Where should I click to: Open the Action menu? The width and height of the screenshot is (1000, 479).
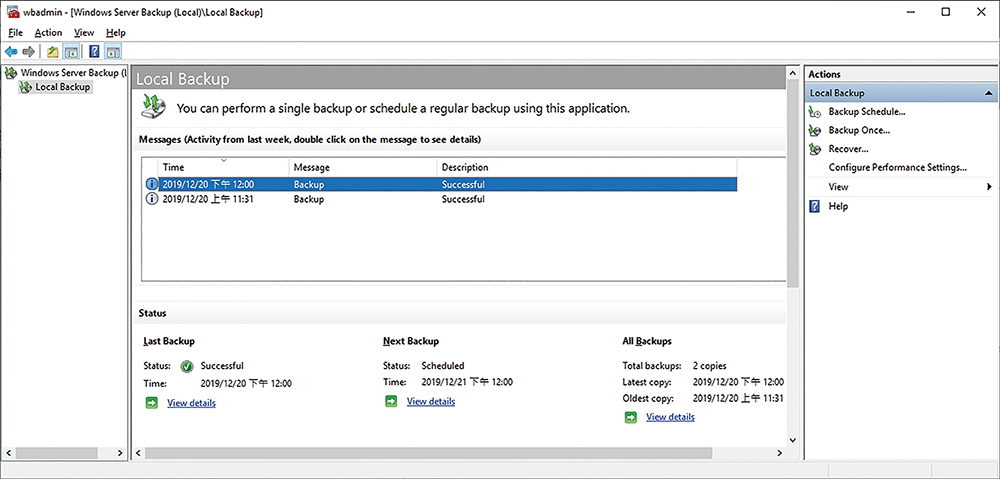pyautogui.click(x=48, y=33)
